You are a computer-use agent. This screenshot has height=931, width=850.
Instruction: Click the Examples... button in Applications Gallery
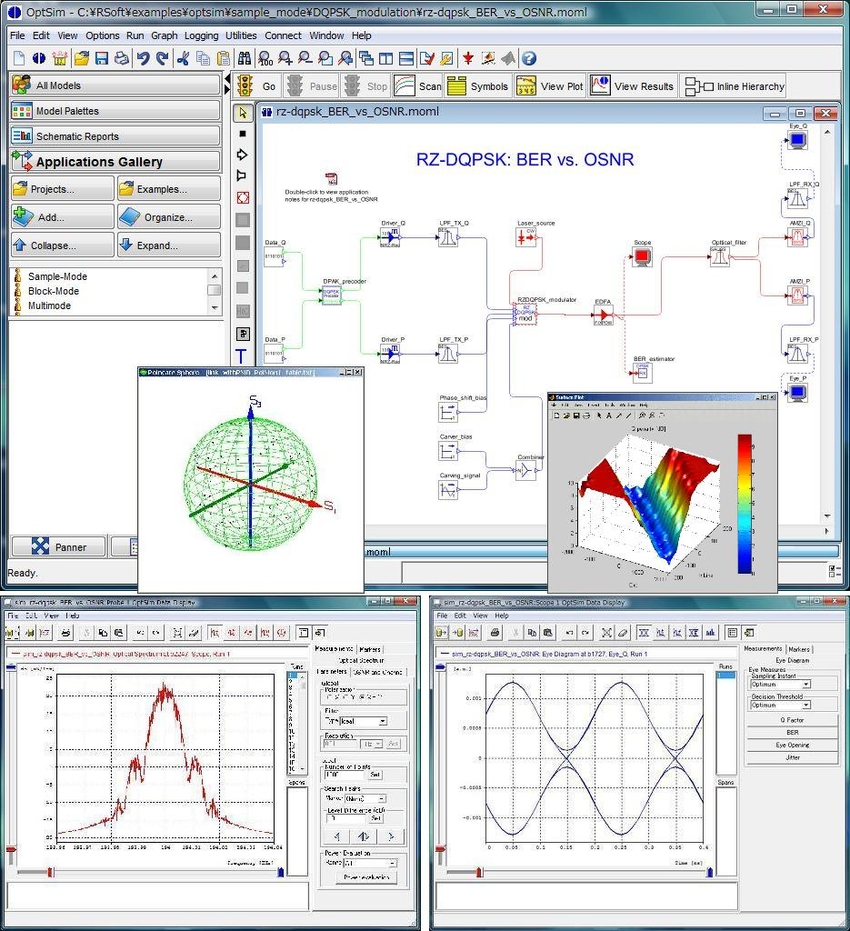[168, 189]
